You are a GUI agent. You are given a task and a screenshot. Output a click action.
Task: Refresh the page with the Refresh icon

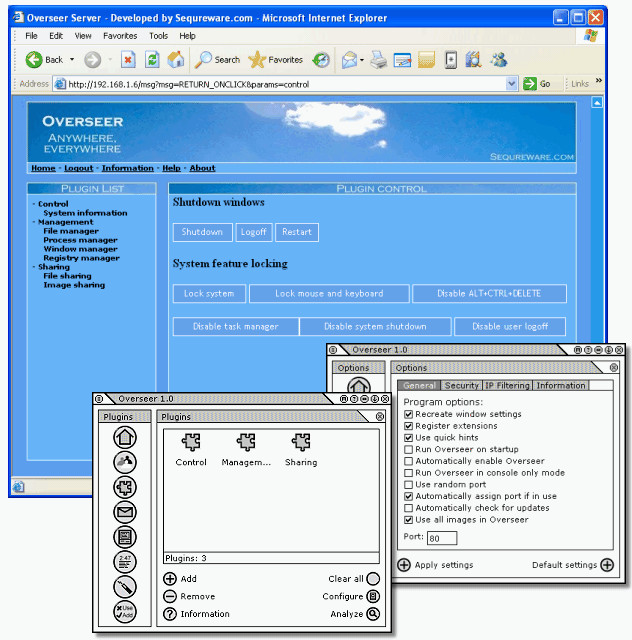click(152, 60)
